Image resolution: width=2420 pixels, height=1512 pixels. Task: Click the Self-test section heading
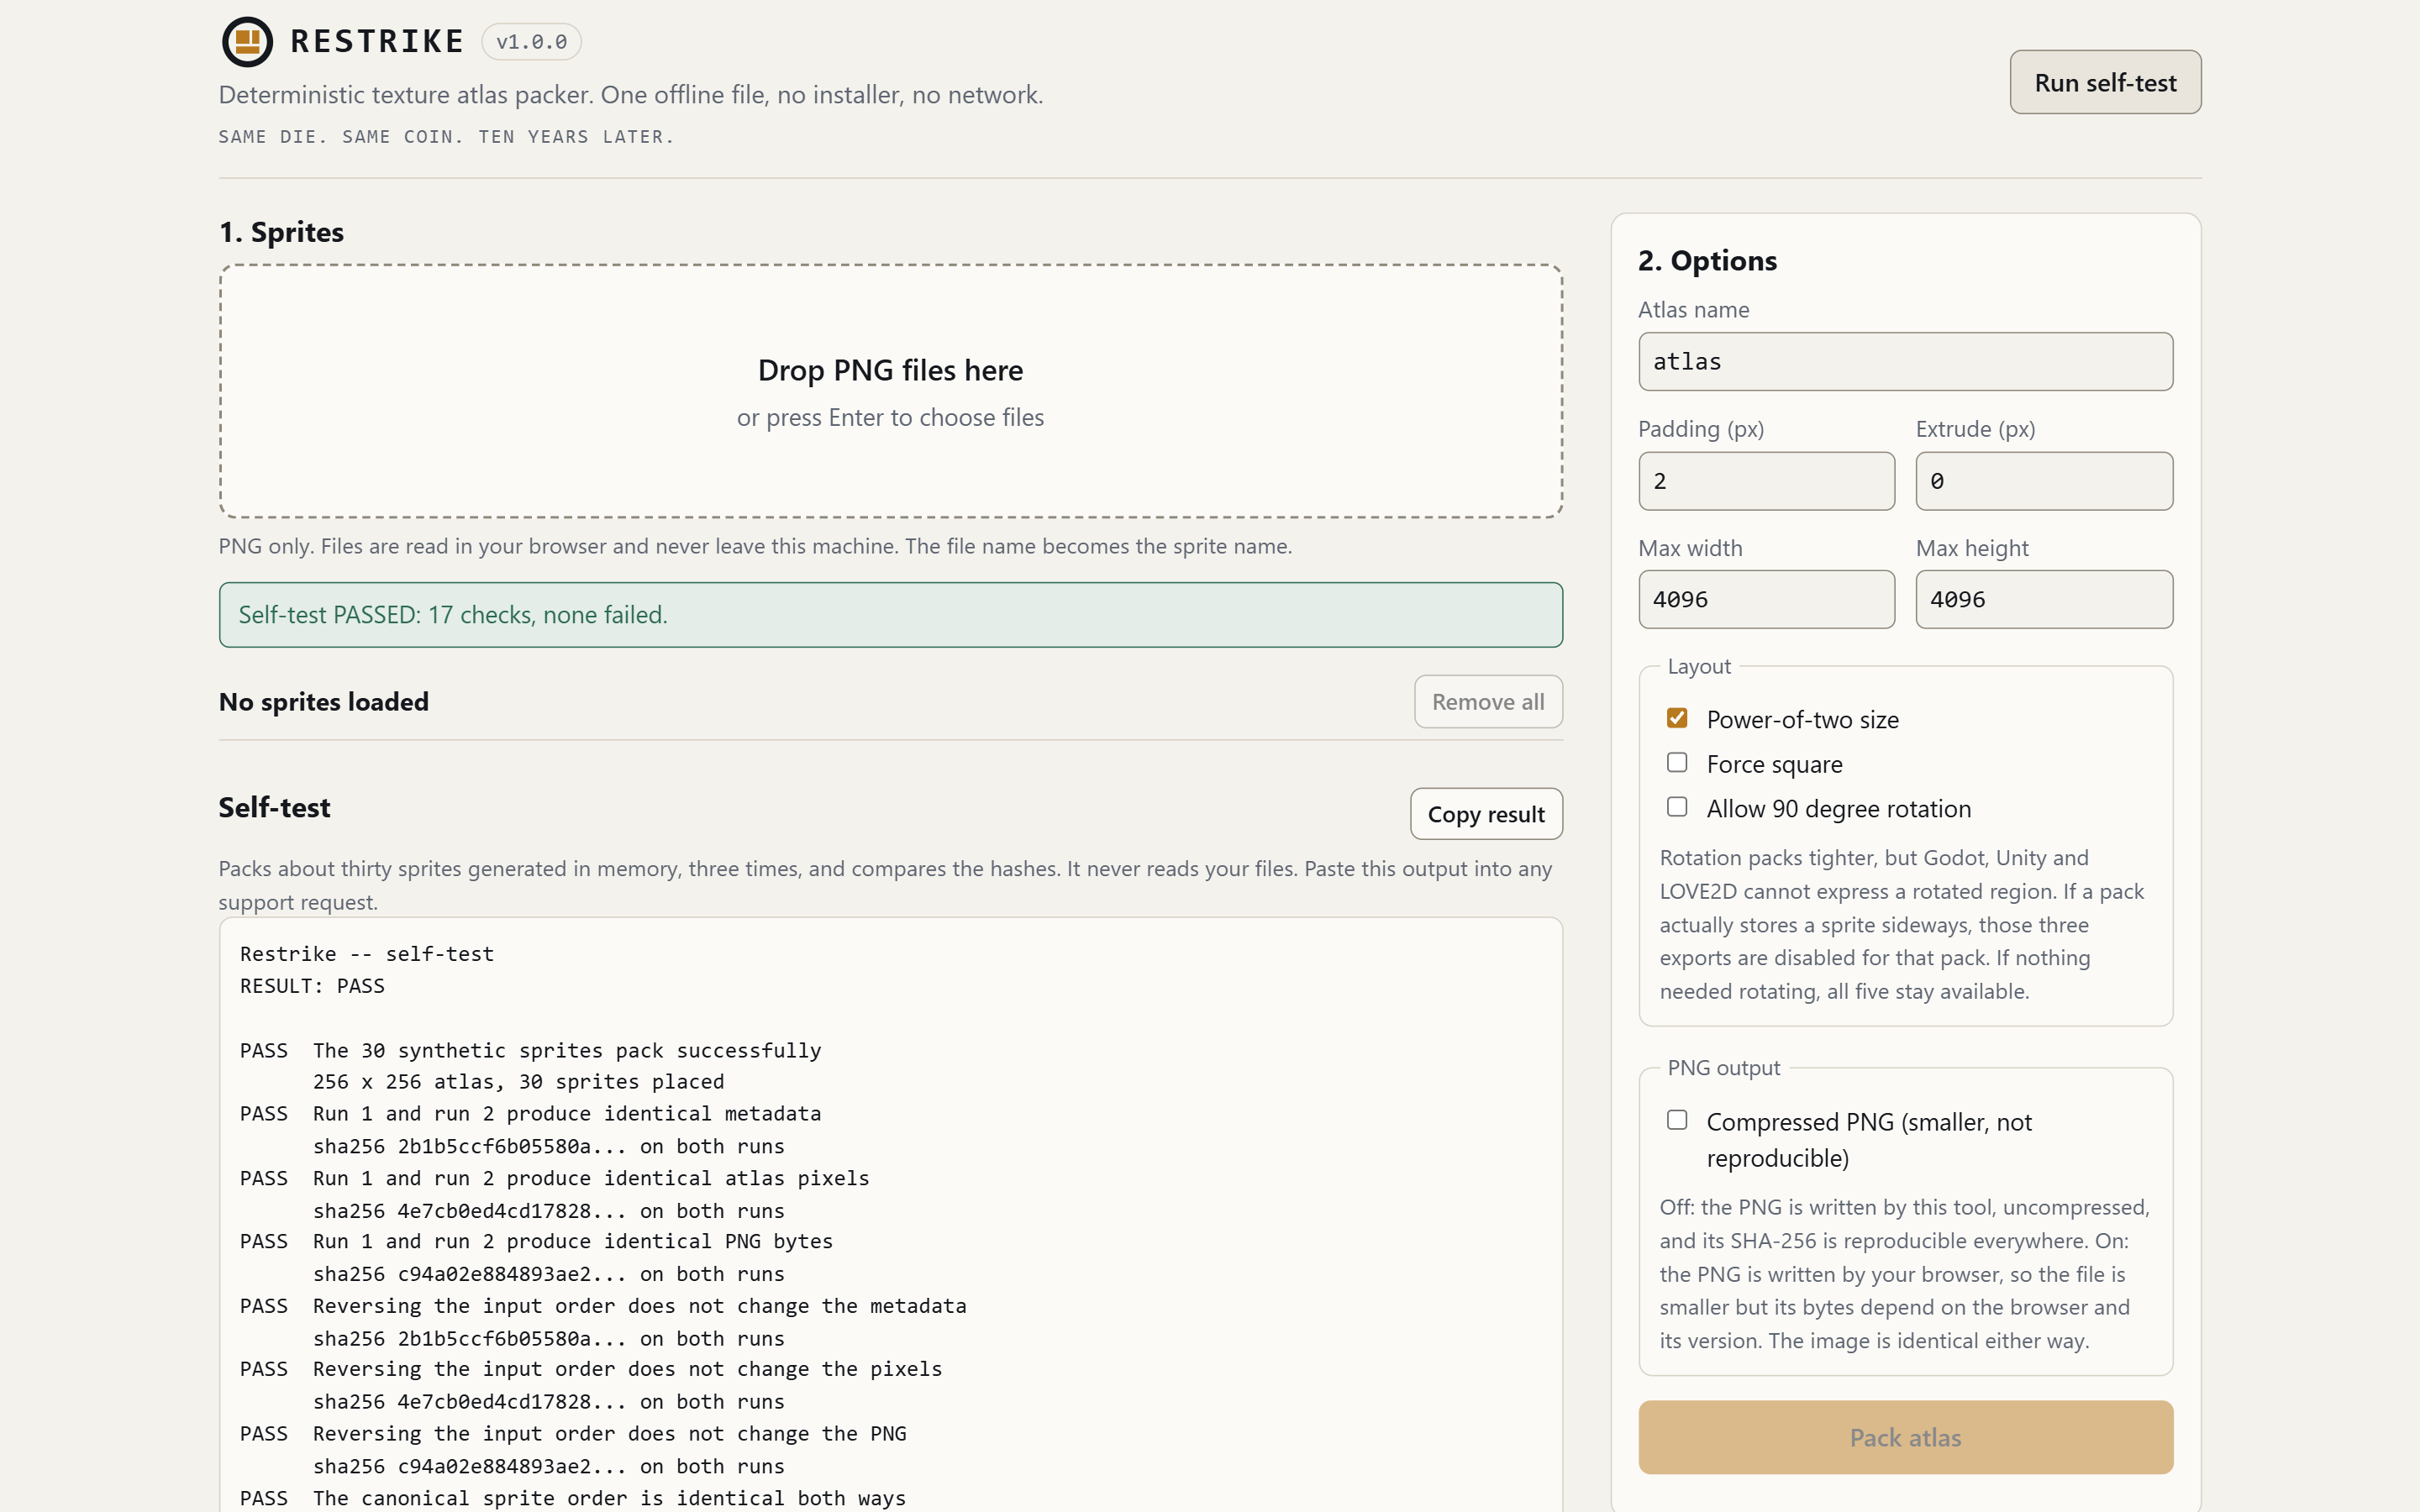click(x=274, y=807)
